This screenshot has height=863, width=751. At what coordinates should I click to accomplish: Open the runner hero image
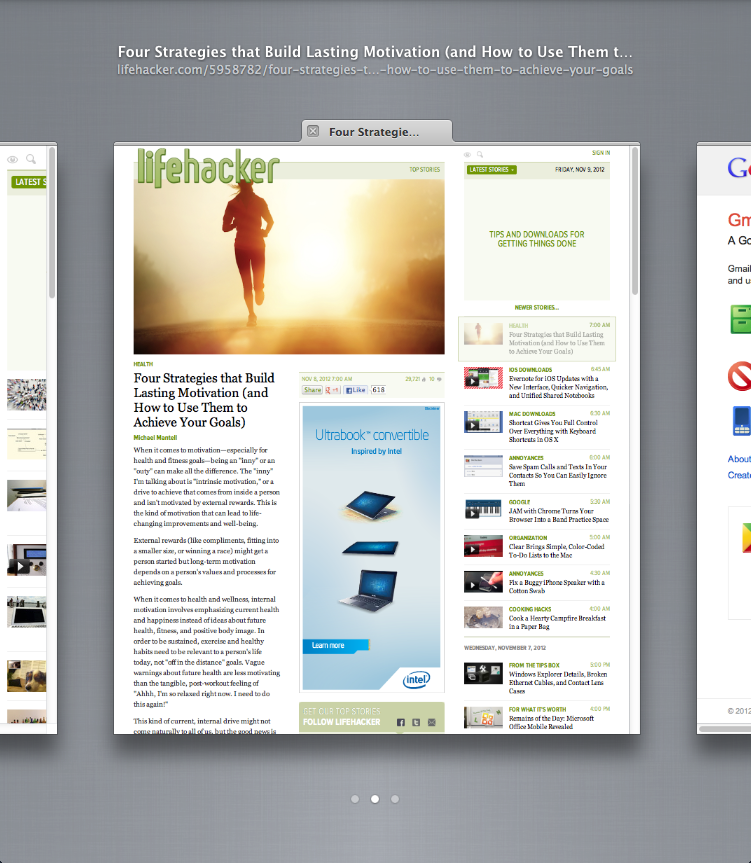click(289, 266)
